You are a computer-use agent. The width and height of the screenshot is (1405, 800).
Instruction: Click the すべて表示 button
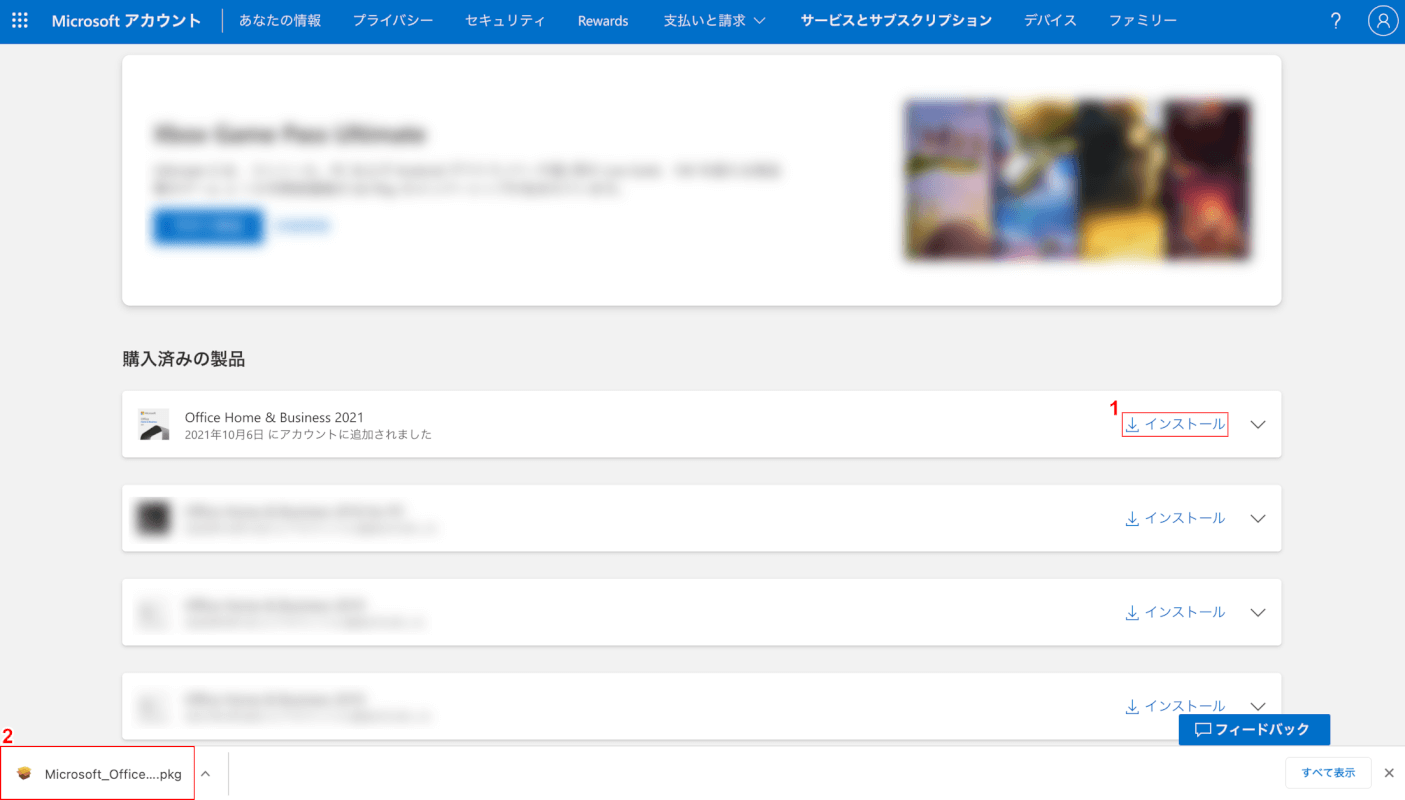click(1328, 773)
